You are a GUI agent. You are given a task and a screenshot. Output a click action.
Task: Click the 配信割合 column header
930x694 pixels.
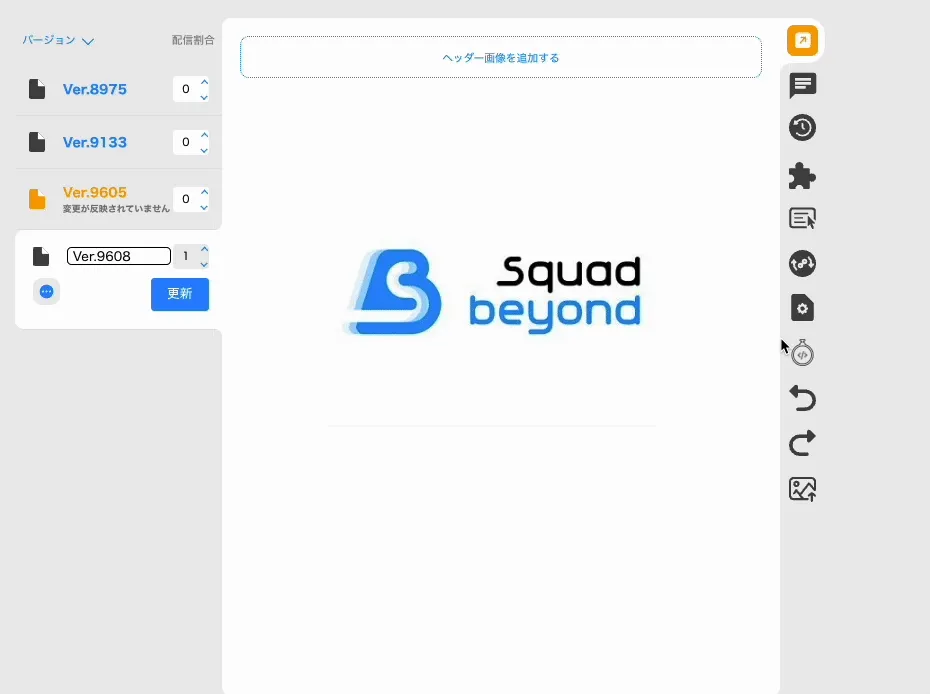point(193,40)
